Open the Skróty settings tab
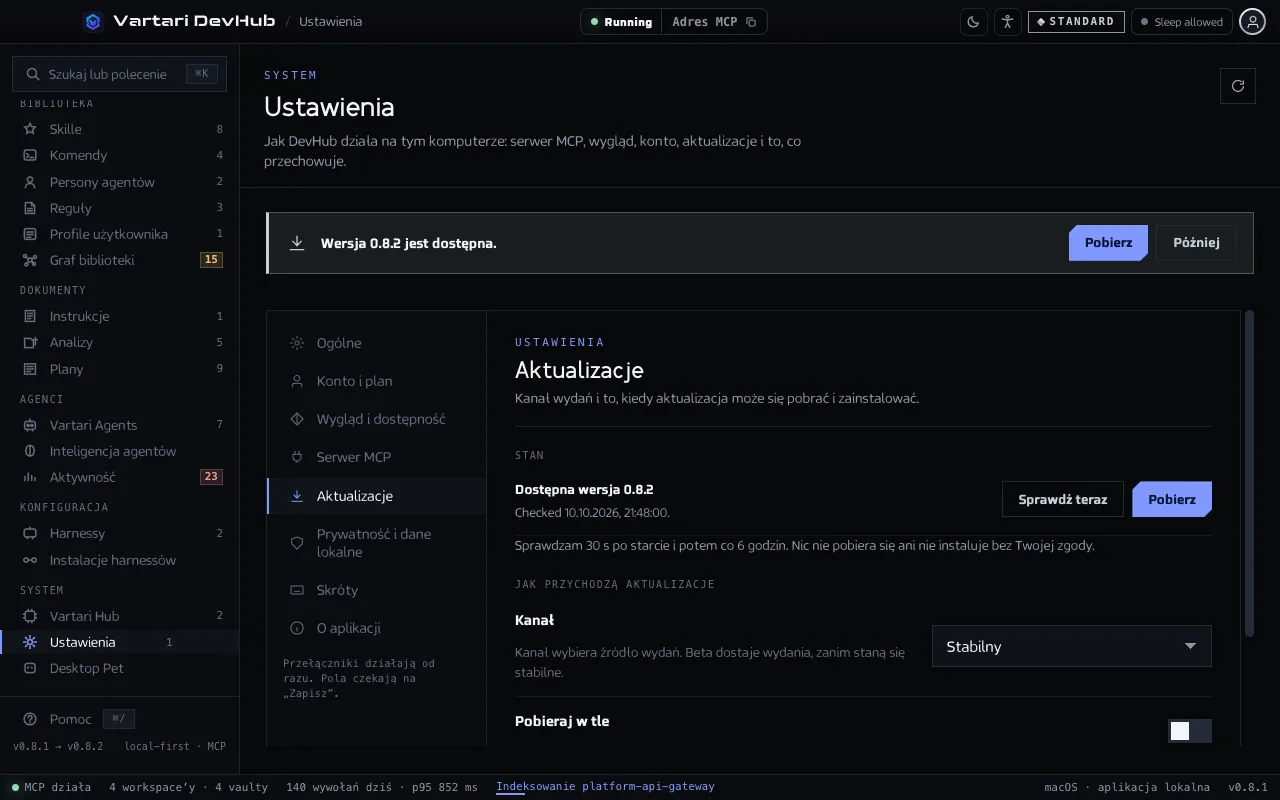 (377, 590)
